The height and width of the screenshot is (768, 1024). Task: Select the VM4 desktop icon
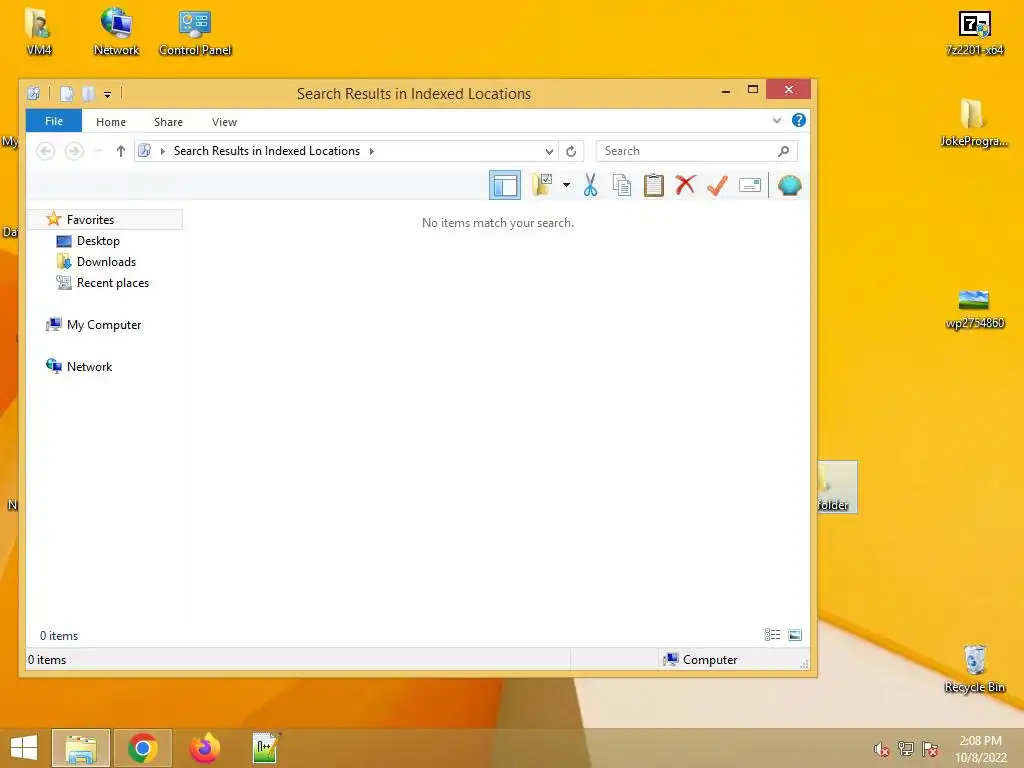(39, 31)
